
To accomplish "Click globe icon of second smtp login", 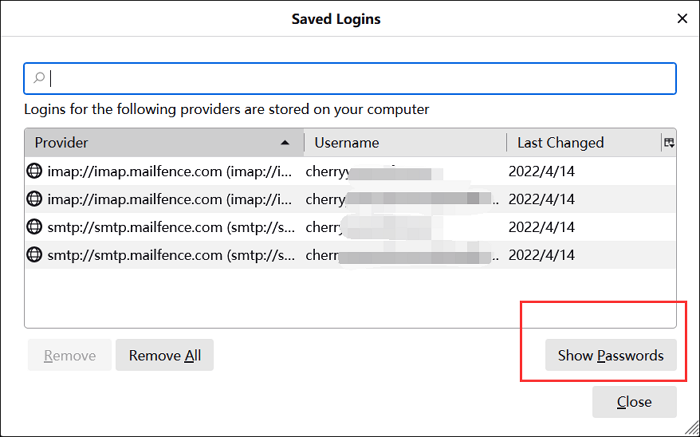I will 35,255.
